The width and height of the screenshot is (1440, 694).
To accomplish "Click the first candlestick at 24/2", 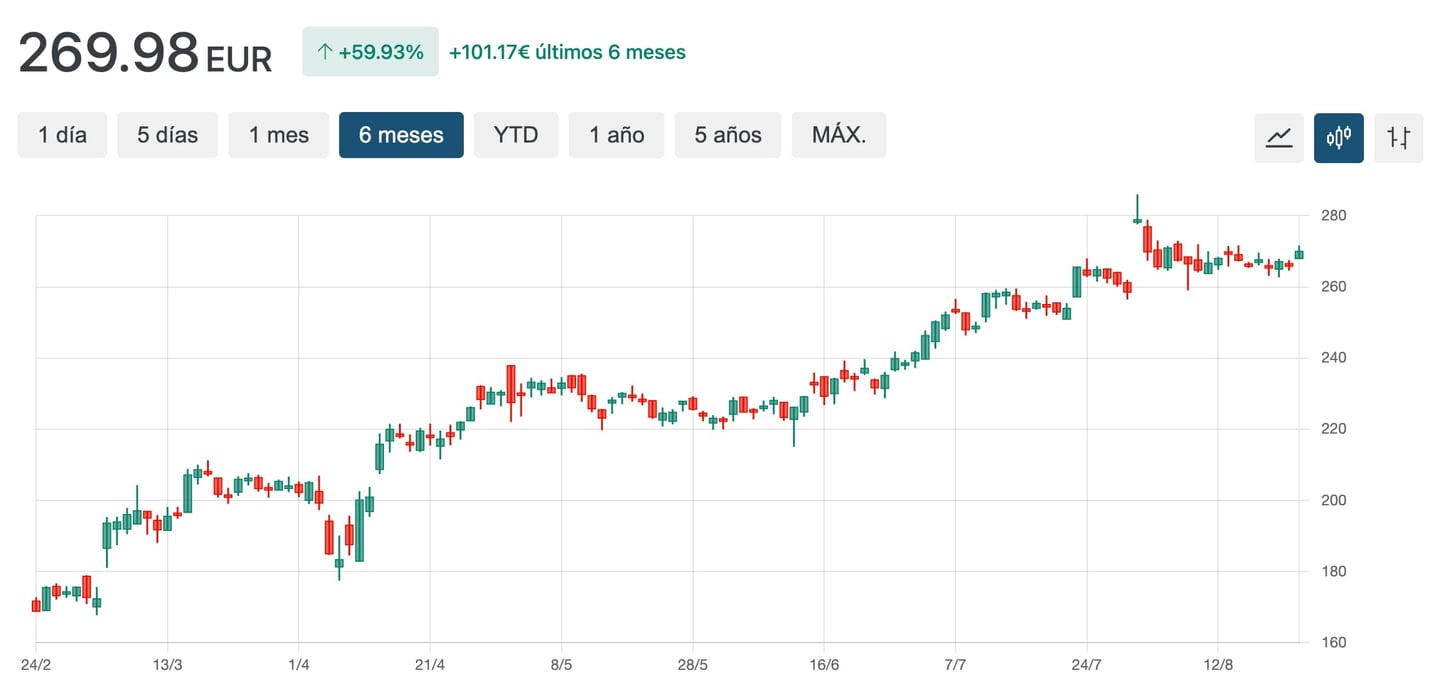I will click(36, 605).
